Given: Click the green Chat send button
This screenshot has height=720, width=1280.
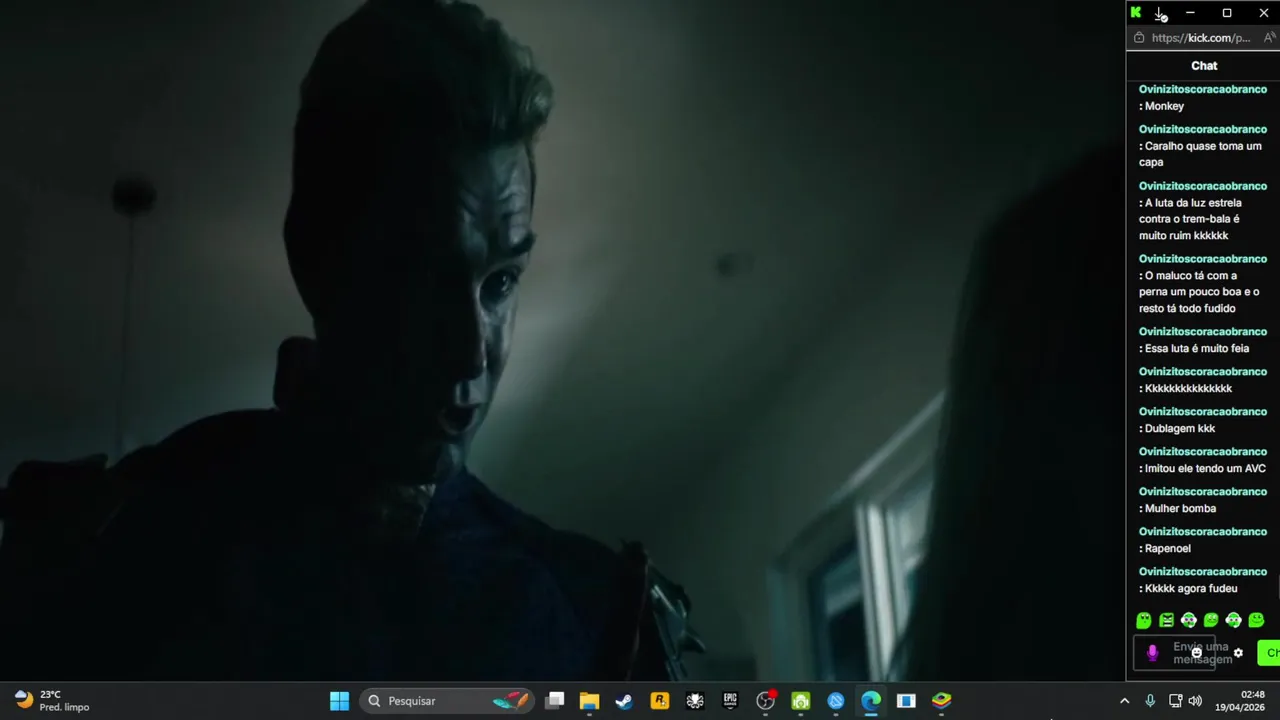Looking at the screenshot, I should pyautogui.click(x=1270, y=653).
